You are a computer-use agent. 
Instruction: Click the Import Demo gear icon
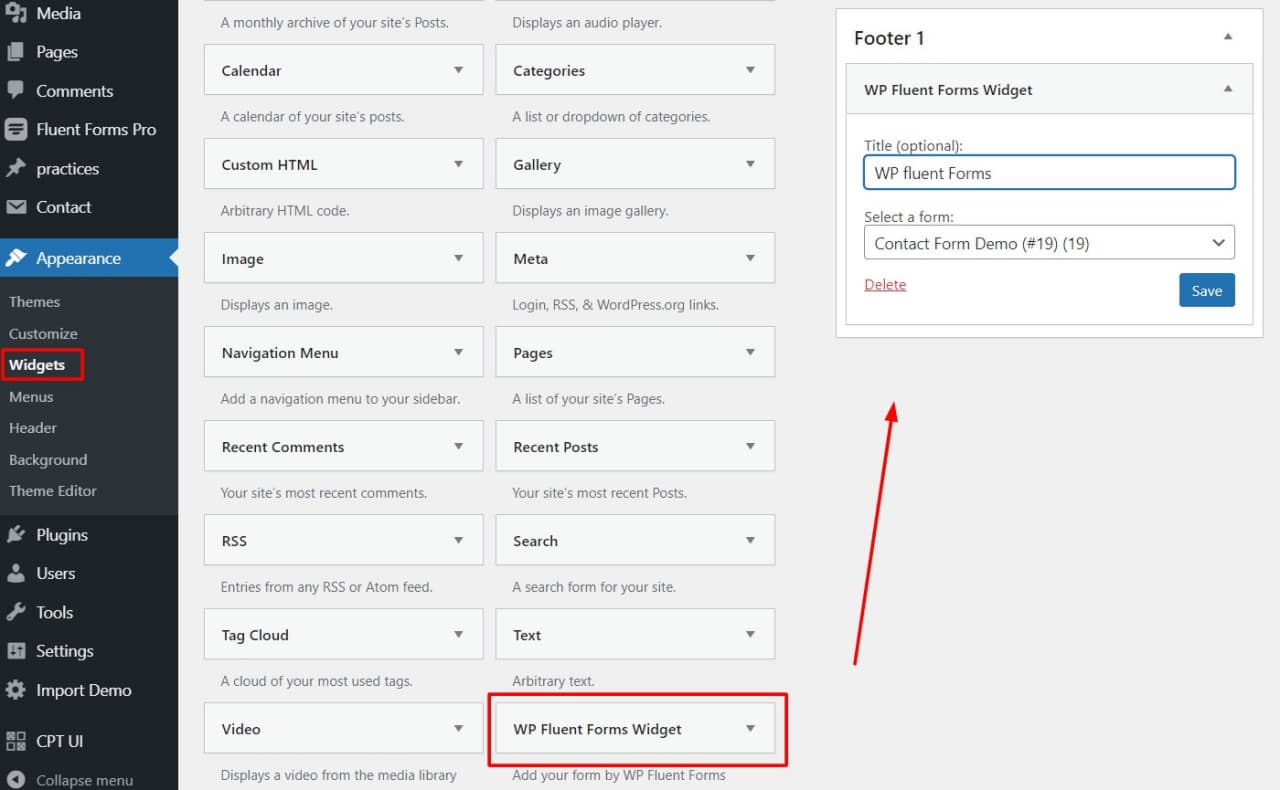pyautogui.click(x=16, y=690)
